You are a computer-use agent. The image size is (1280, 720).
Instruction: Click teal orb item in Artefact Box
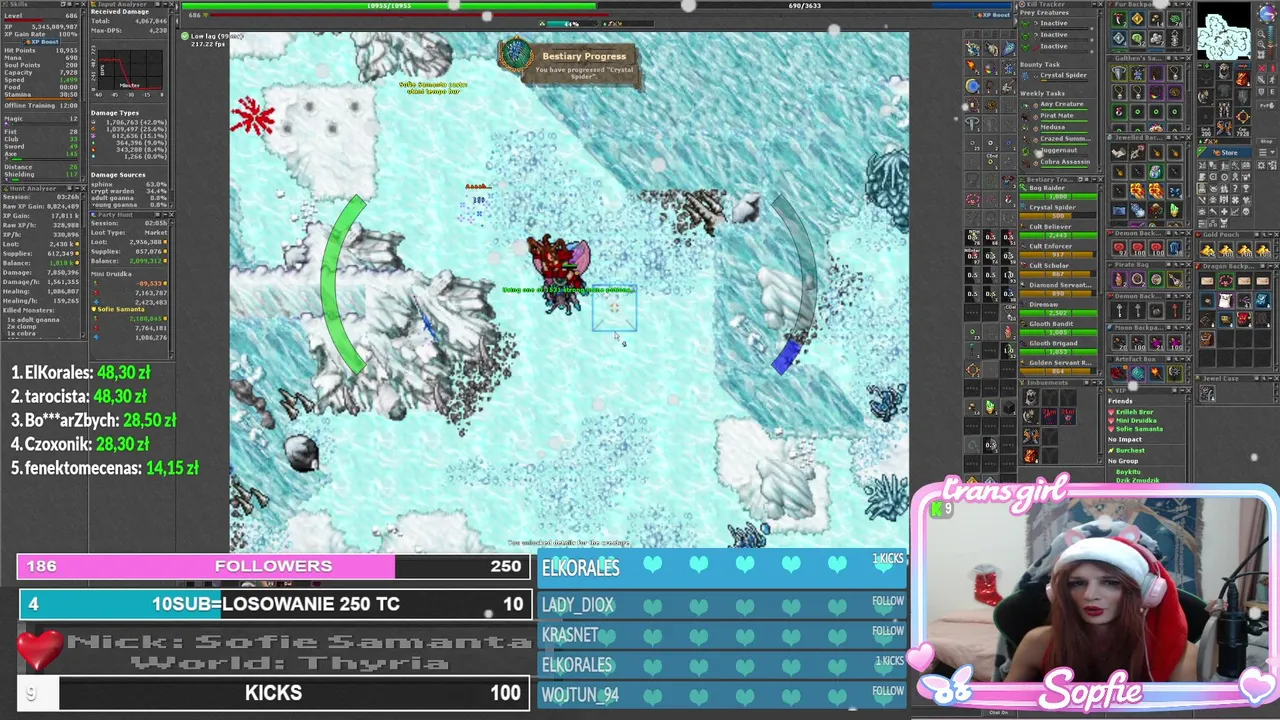tap(1137, 373)
